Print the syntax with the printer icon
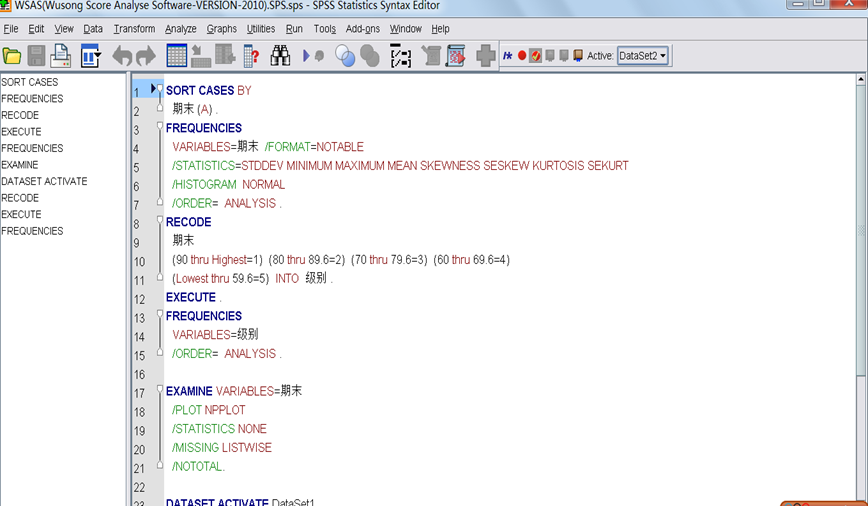 pyautogui.click(x=60, y=56)
